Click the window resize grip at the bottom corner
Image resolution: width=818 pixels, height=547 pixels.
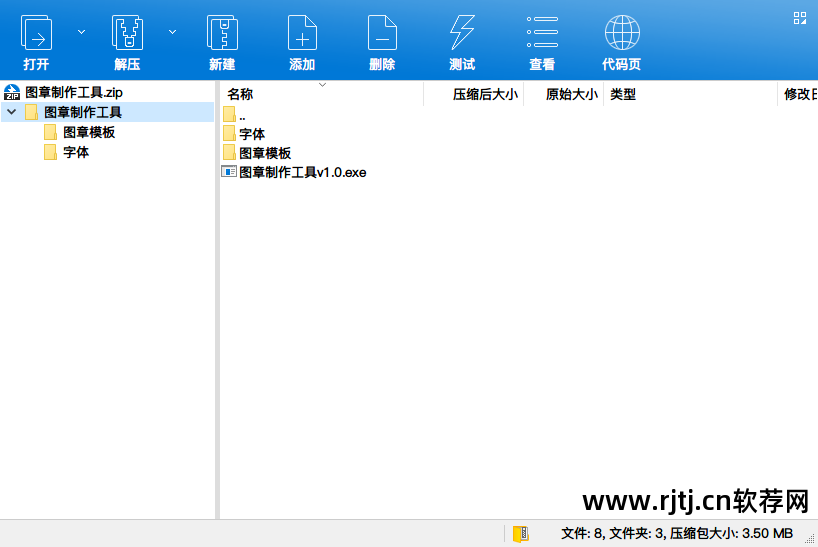[810, 539]
